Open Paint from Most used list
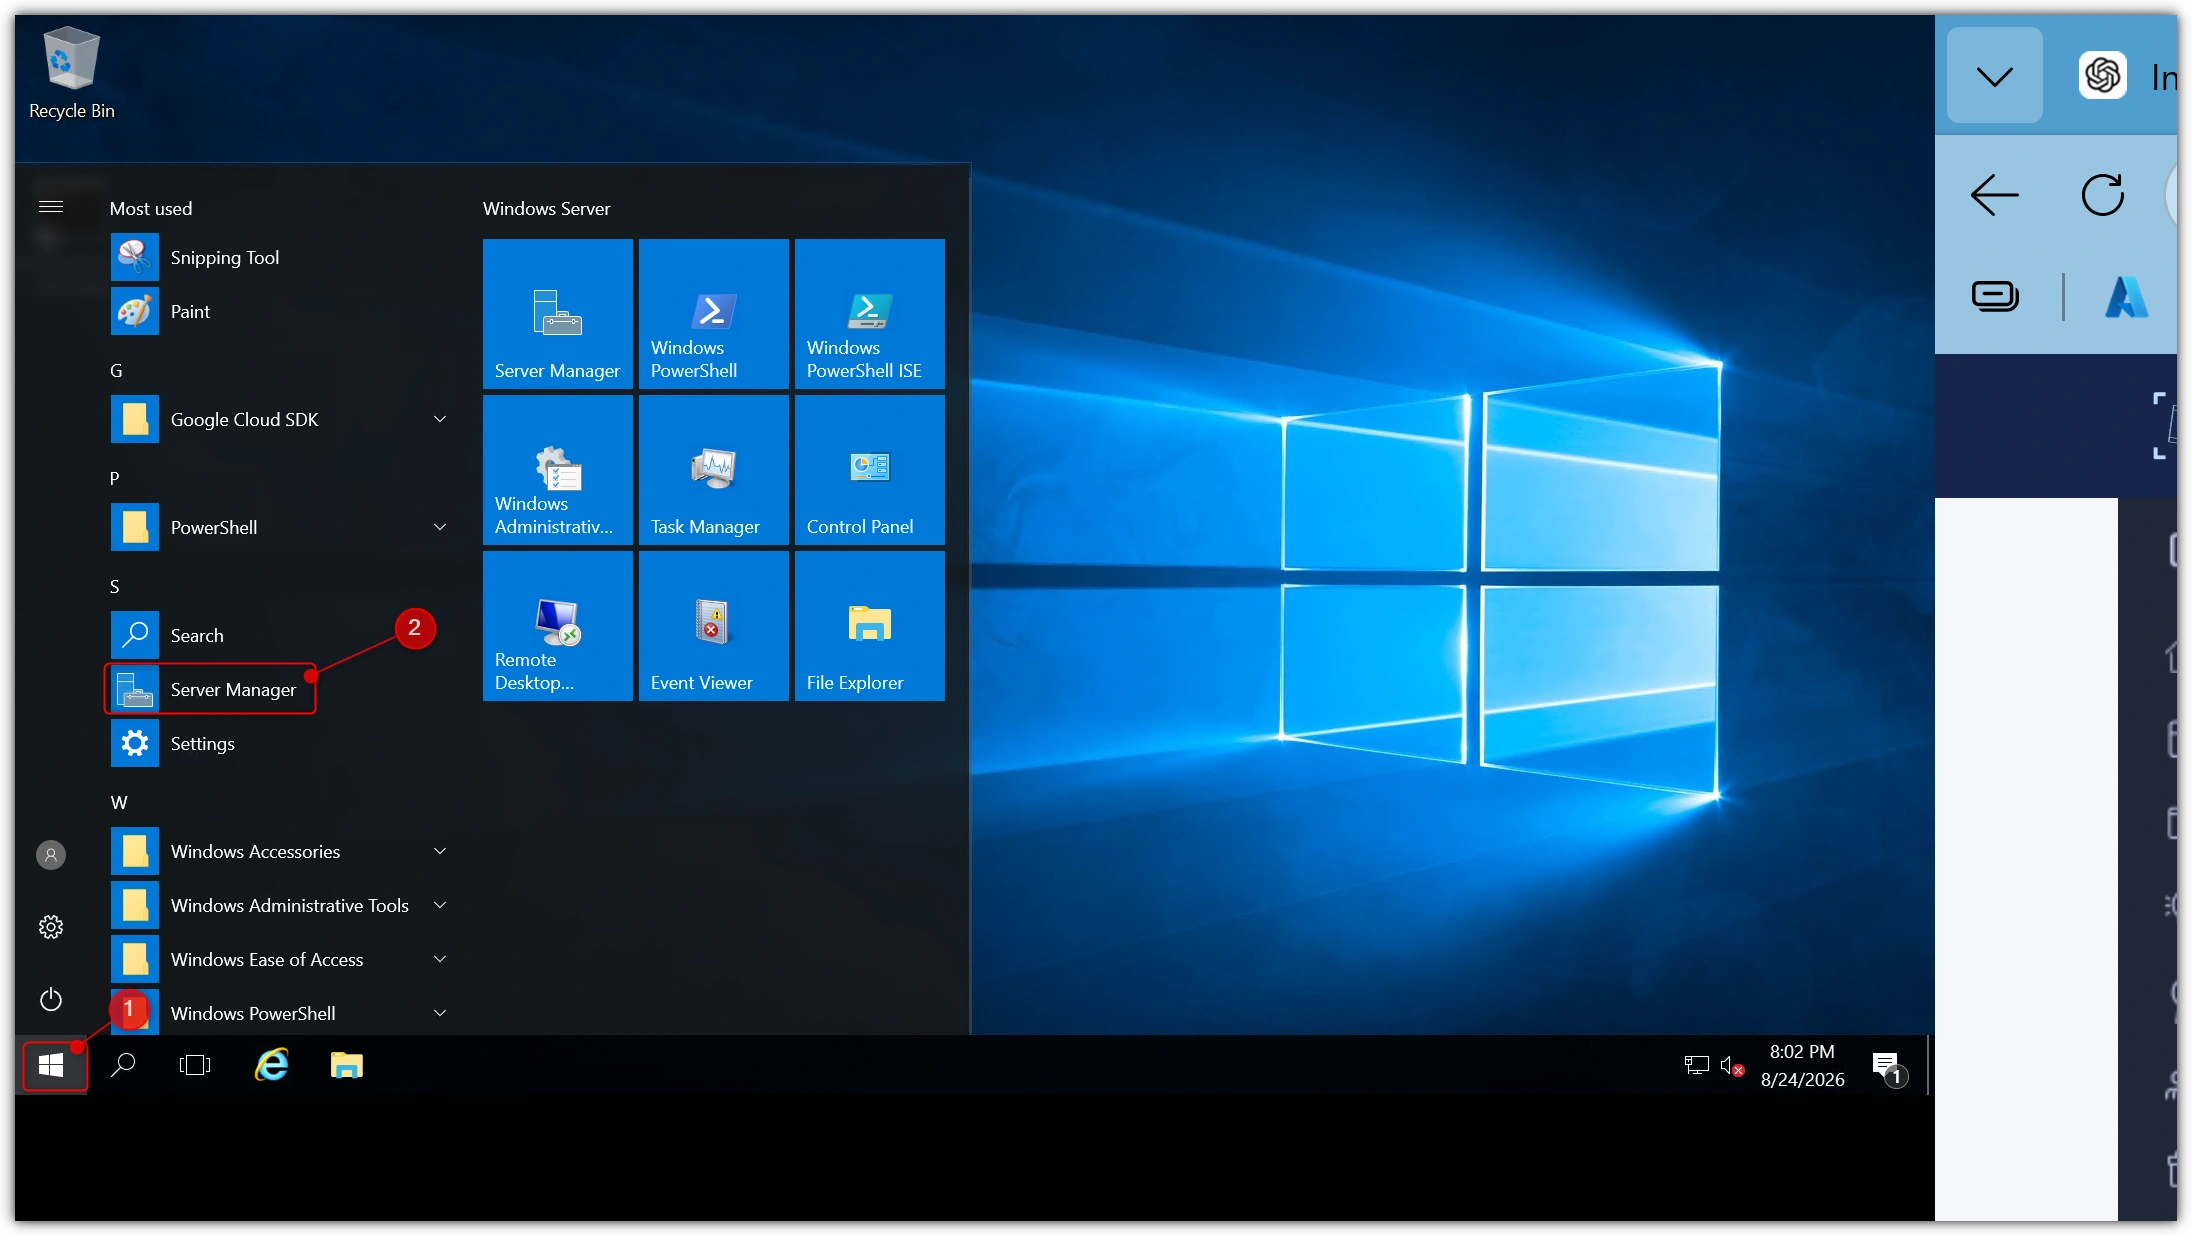Image resolution: width=2192 pixels, height=1236 pixels. pyautogui.click(x=279, y=312)
